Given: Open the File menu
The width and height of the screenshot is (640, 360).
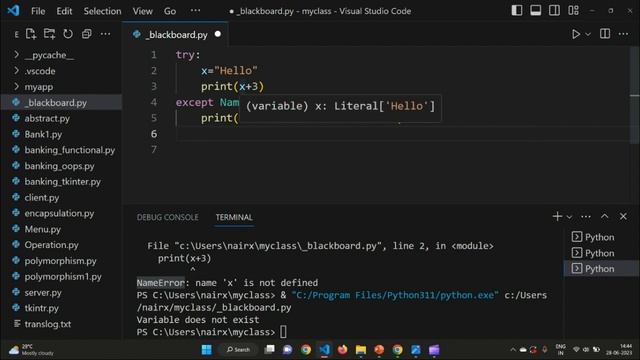Looking at the screenshot, I should coord(38,11).
